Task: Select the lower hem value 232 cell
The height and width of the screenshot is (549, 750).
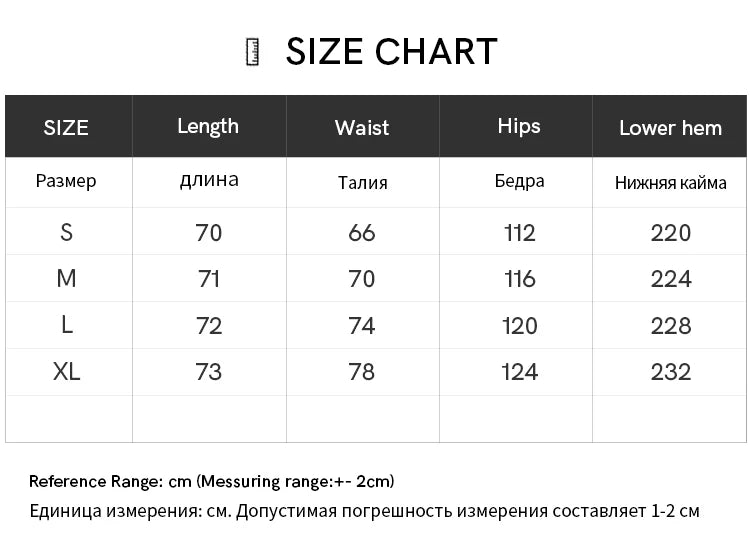Action: [670, 372]
